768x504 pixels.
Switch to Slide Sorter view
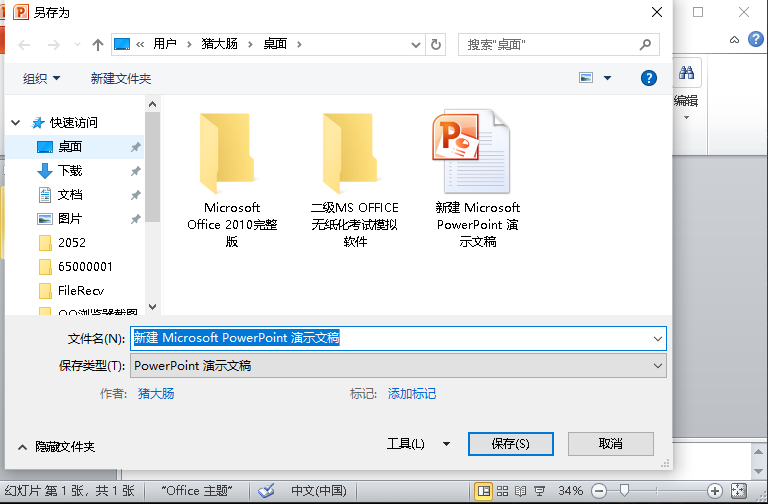(503, 491)
